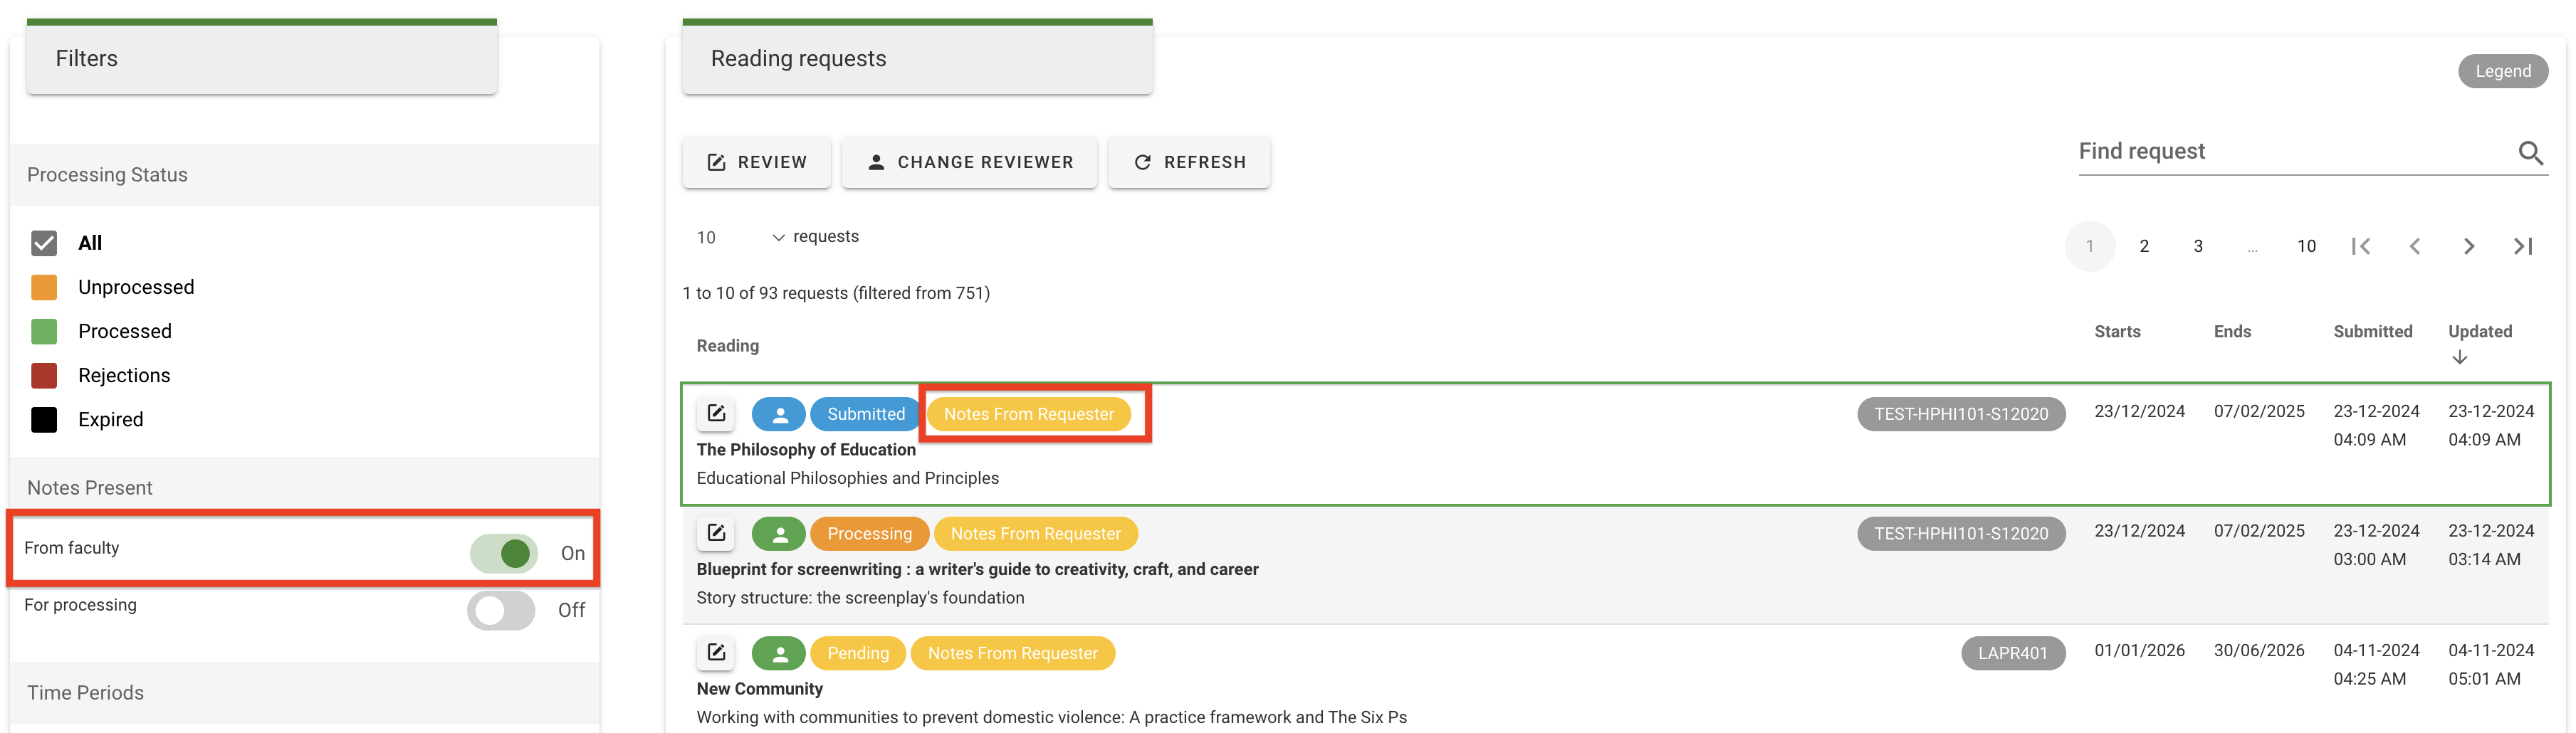
Task: Click the Review button
Action: point(756,162)
